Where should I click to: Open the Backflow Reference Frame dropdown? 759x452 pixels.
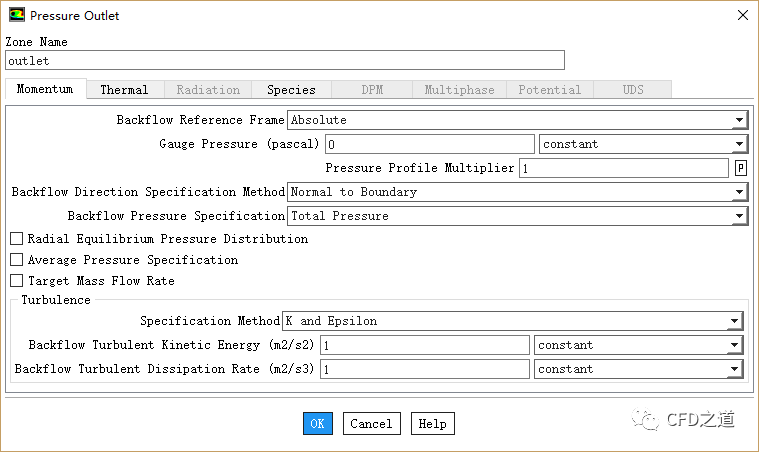point(739,120)
